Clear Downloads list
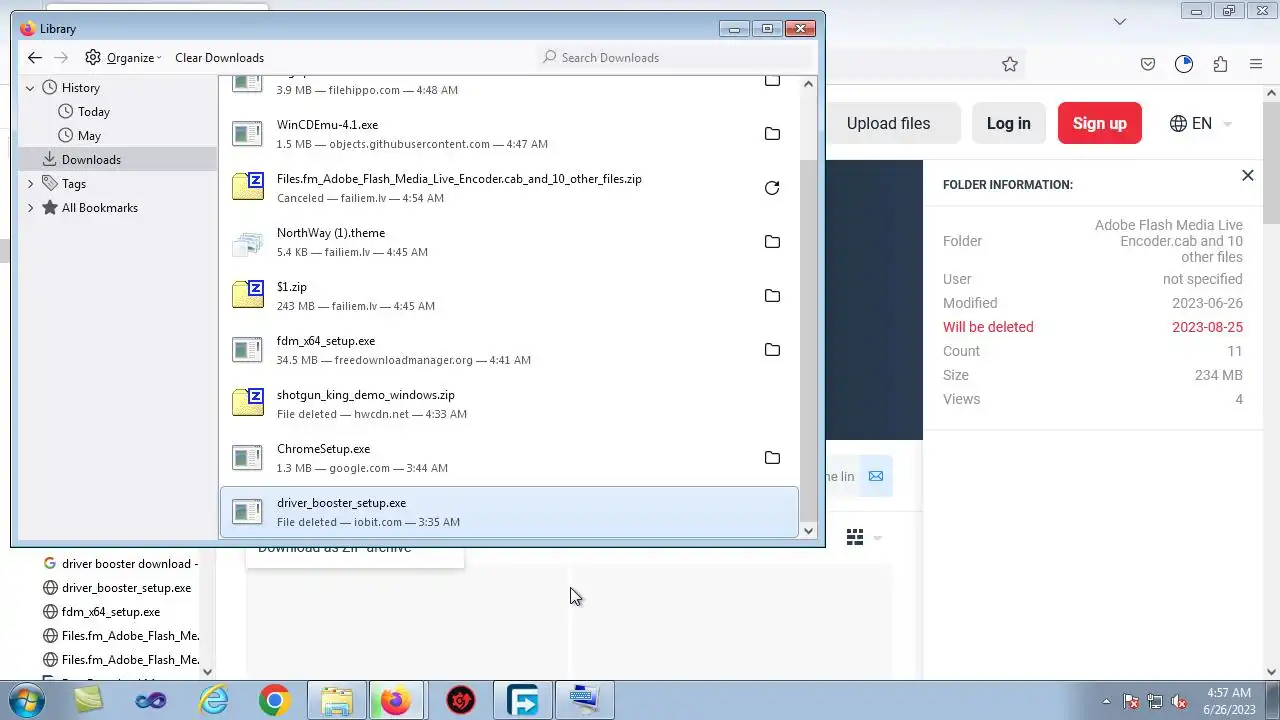The width and height of the screenshot is (1280, 720). (x=219, y=58)
